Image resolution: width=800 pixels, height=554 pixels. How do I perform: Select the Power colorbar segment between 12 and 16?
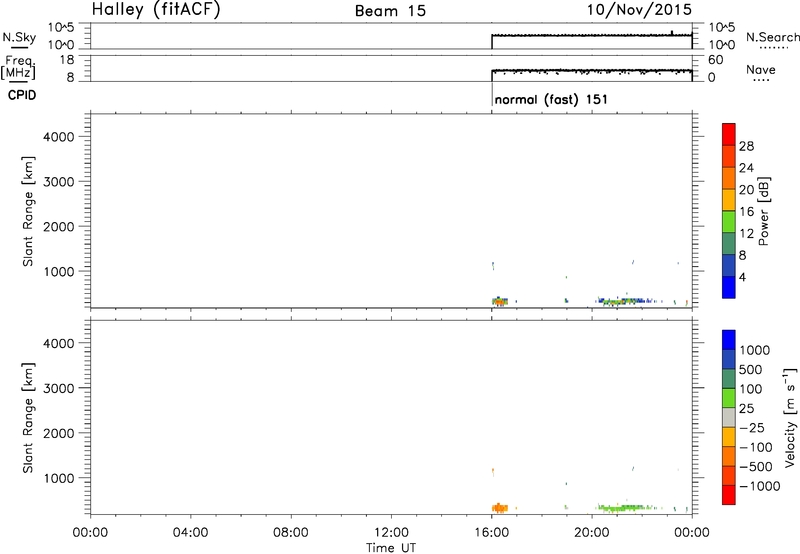[x=729, y=221]
